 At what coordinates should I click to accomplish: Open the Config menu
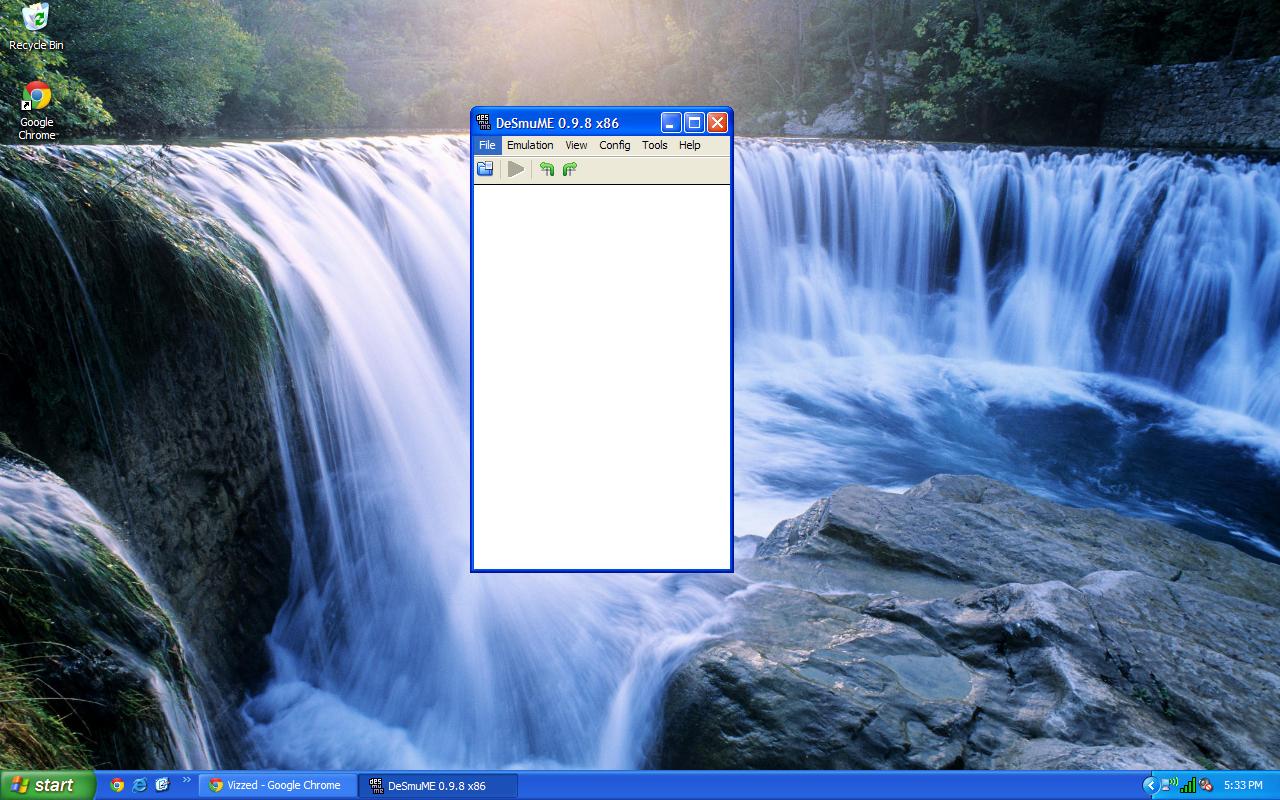coord(615,145)
